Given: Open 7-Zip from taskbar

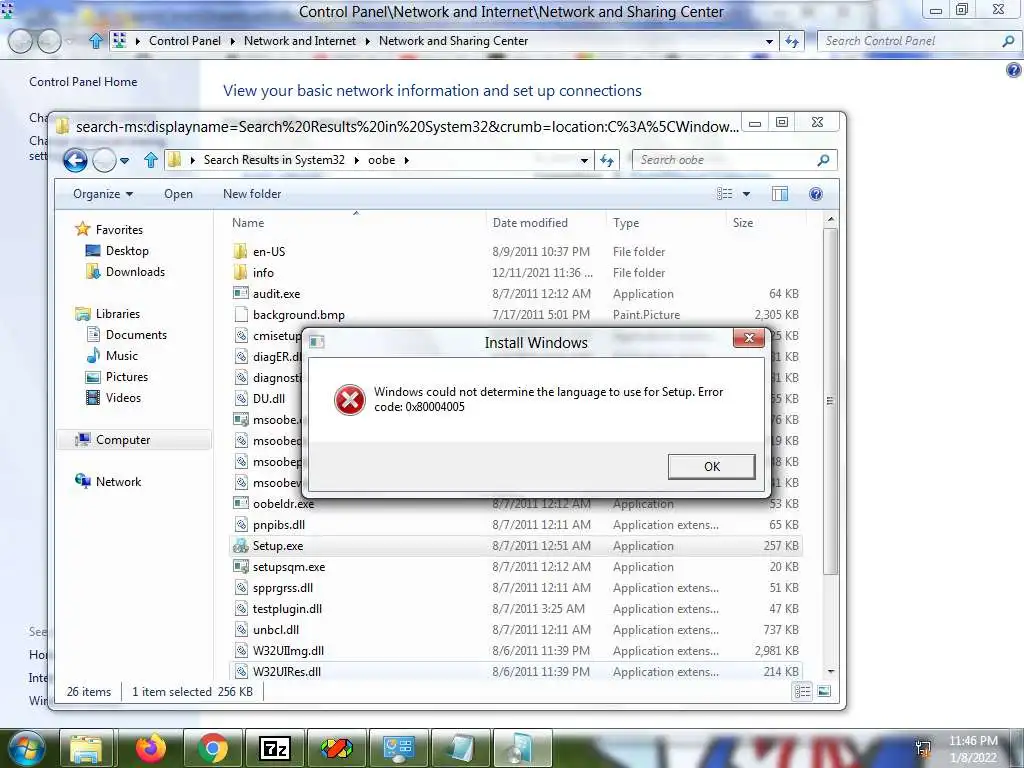Looking at the screenshot, I should (x=274, y=748).
